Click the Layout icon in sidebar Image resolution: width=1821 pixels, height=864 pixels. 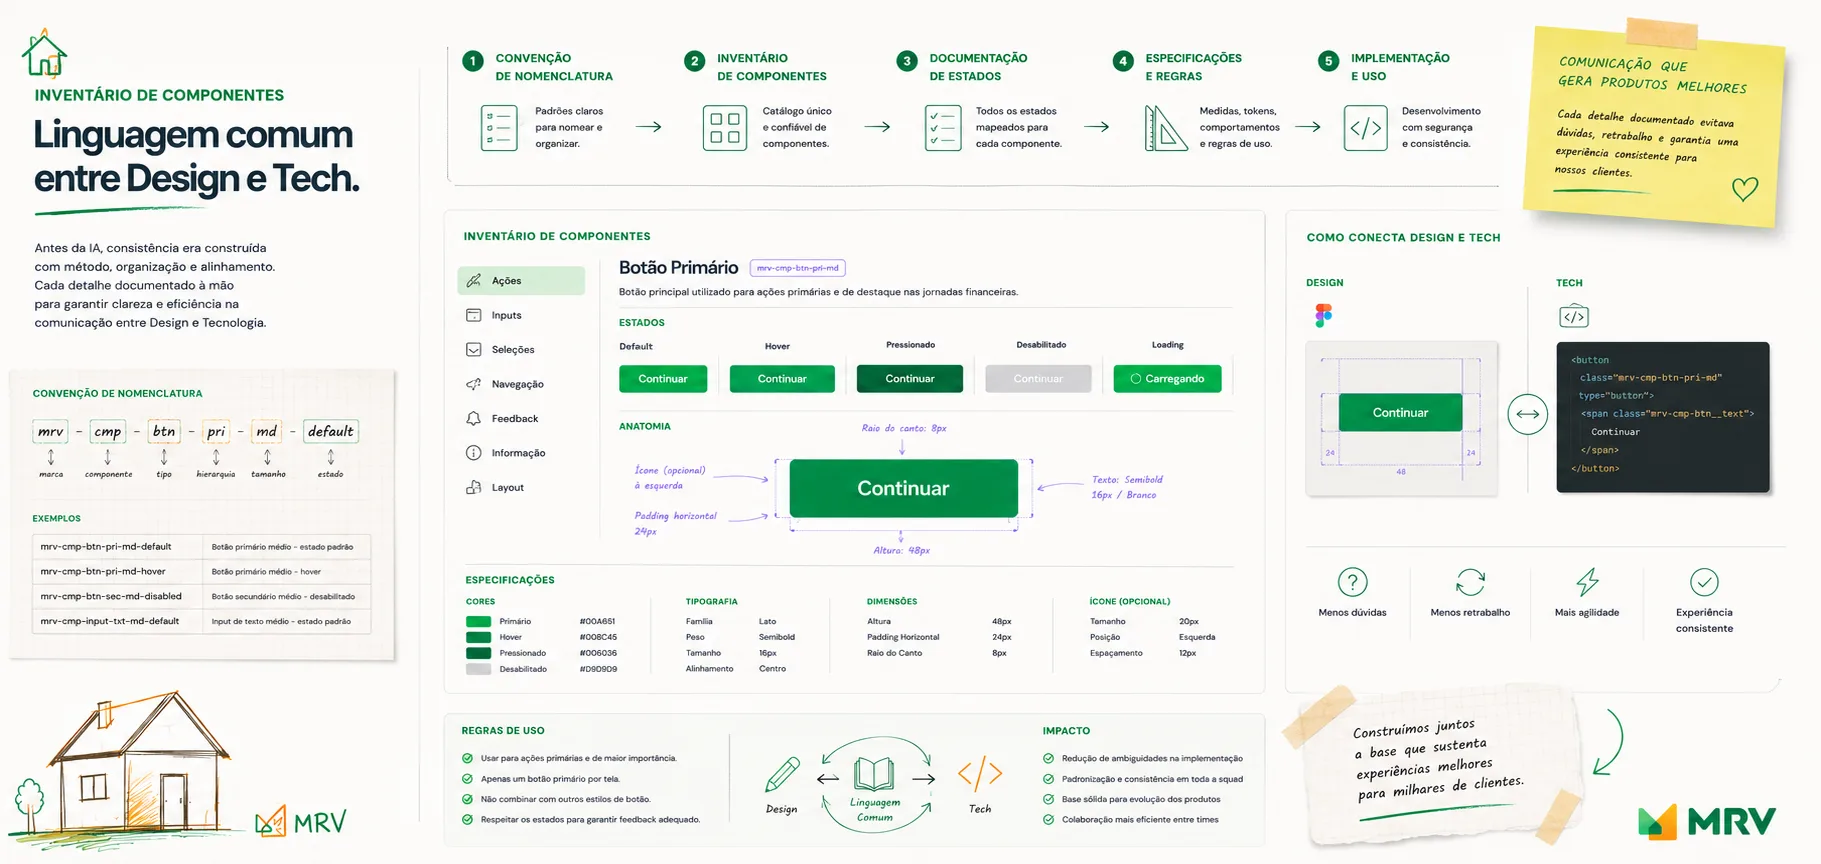point(474,487)
